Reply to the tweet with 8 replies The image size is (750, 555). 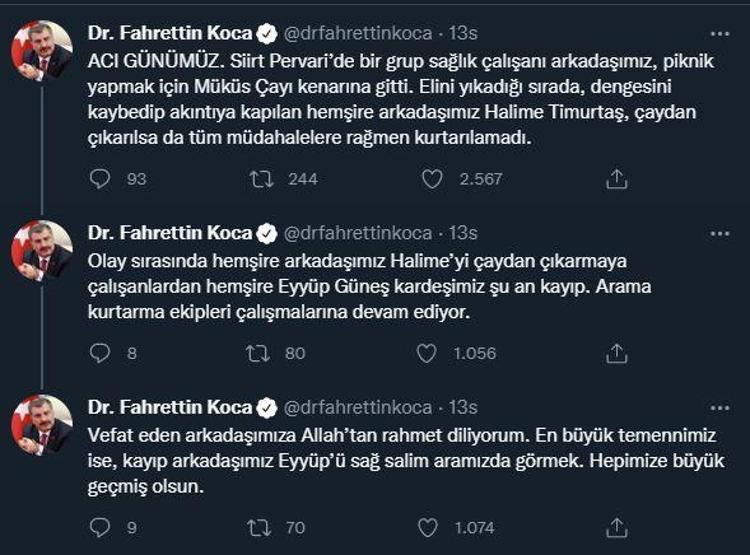tap(100, 353)
